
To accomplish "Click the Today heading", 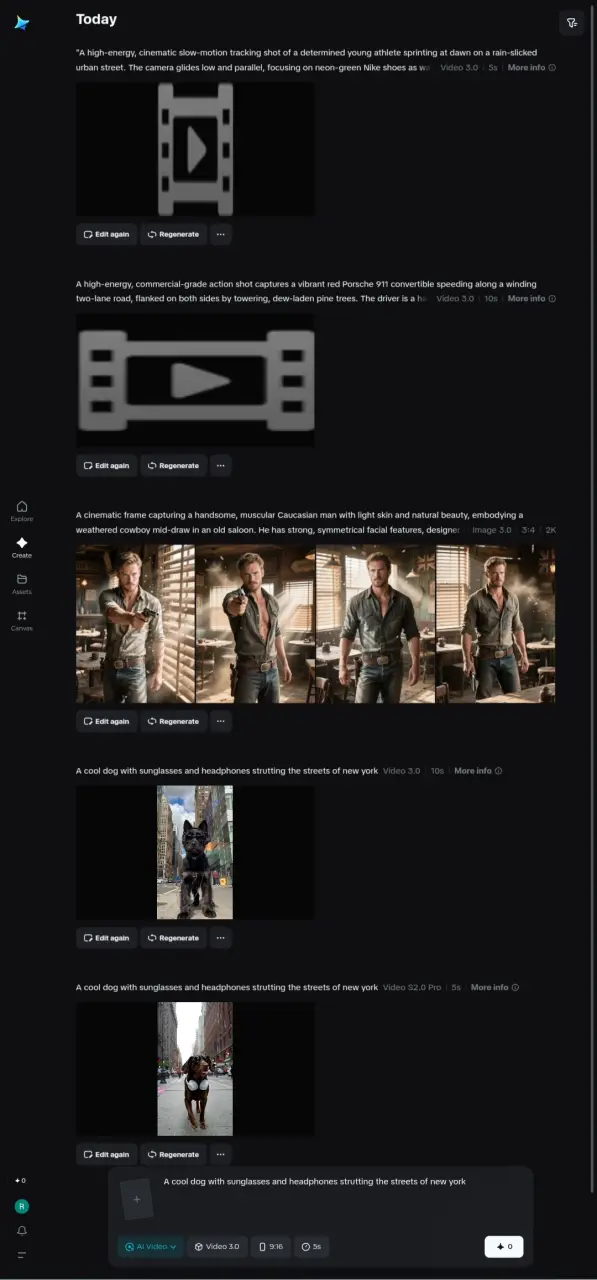I will 96,19.
